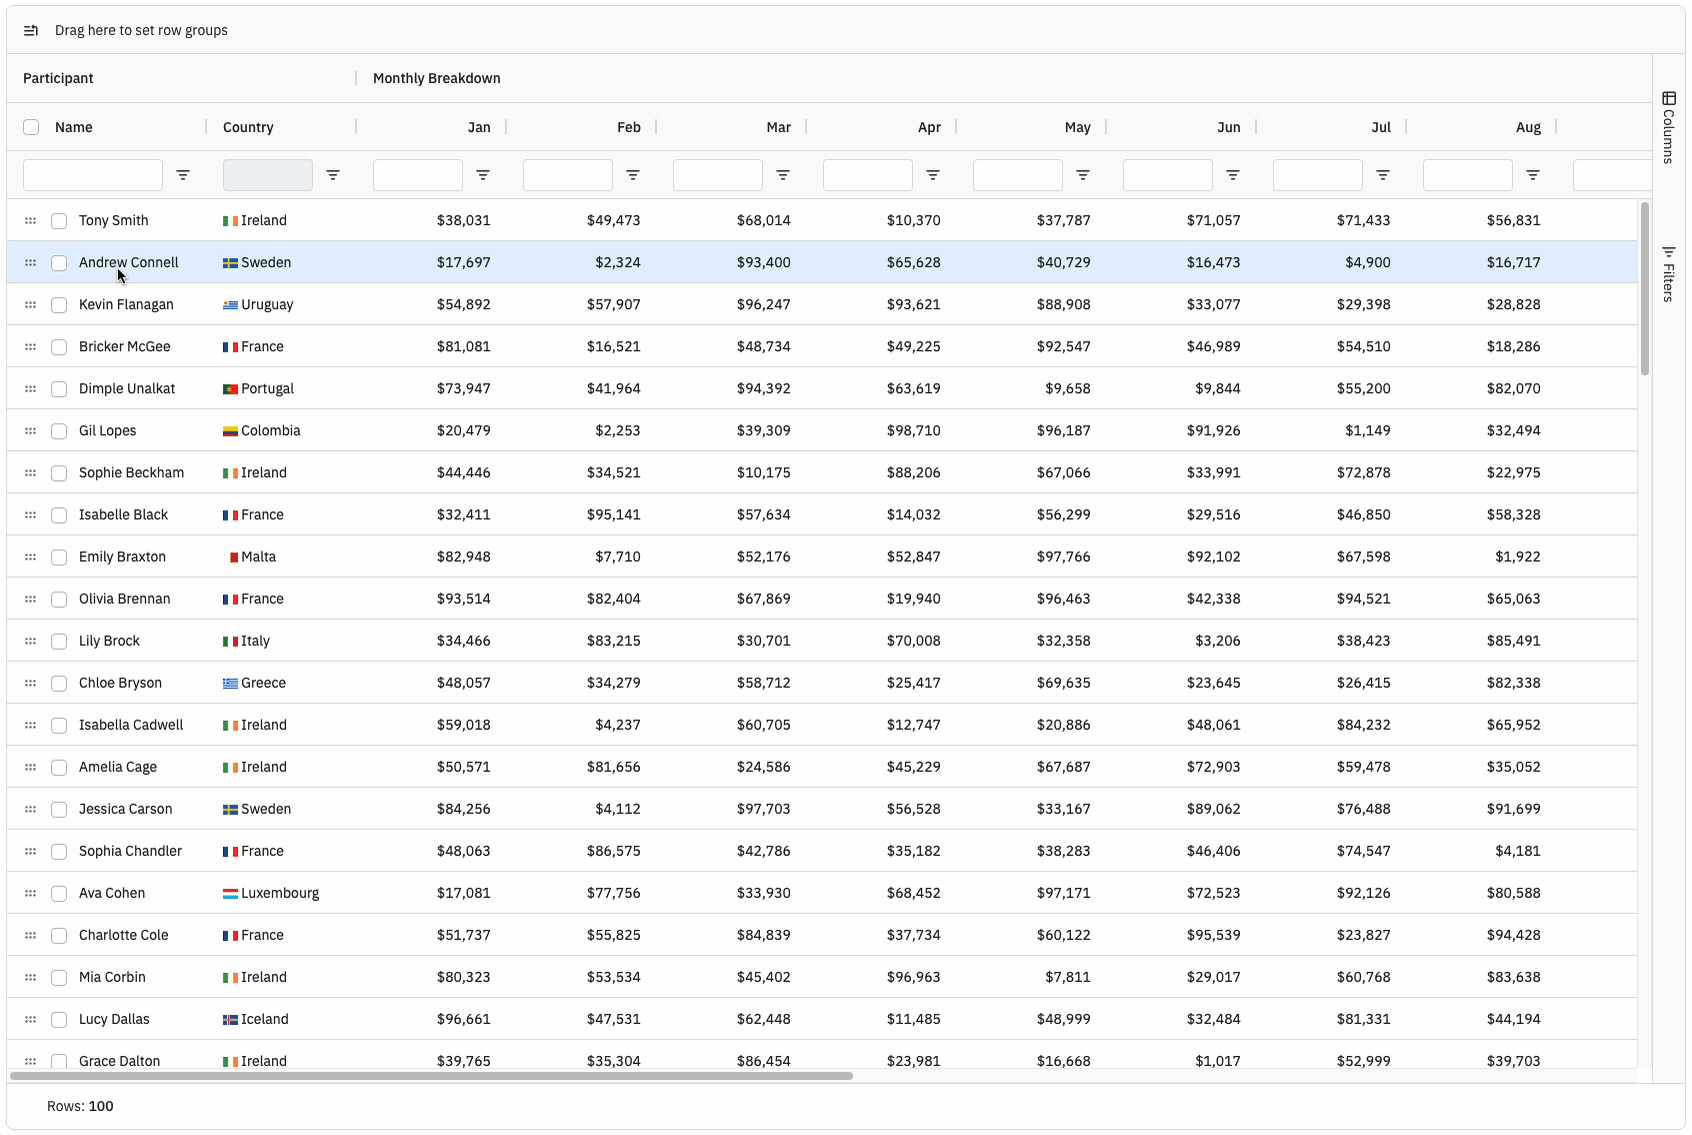Image resolution: width=1692 pixels, height=1135 pixels.
Task: Sort by the Country column header
Action: click(x=248, y=127)
